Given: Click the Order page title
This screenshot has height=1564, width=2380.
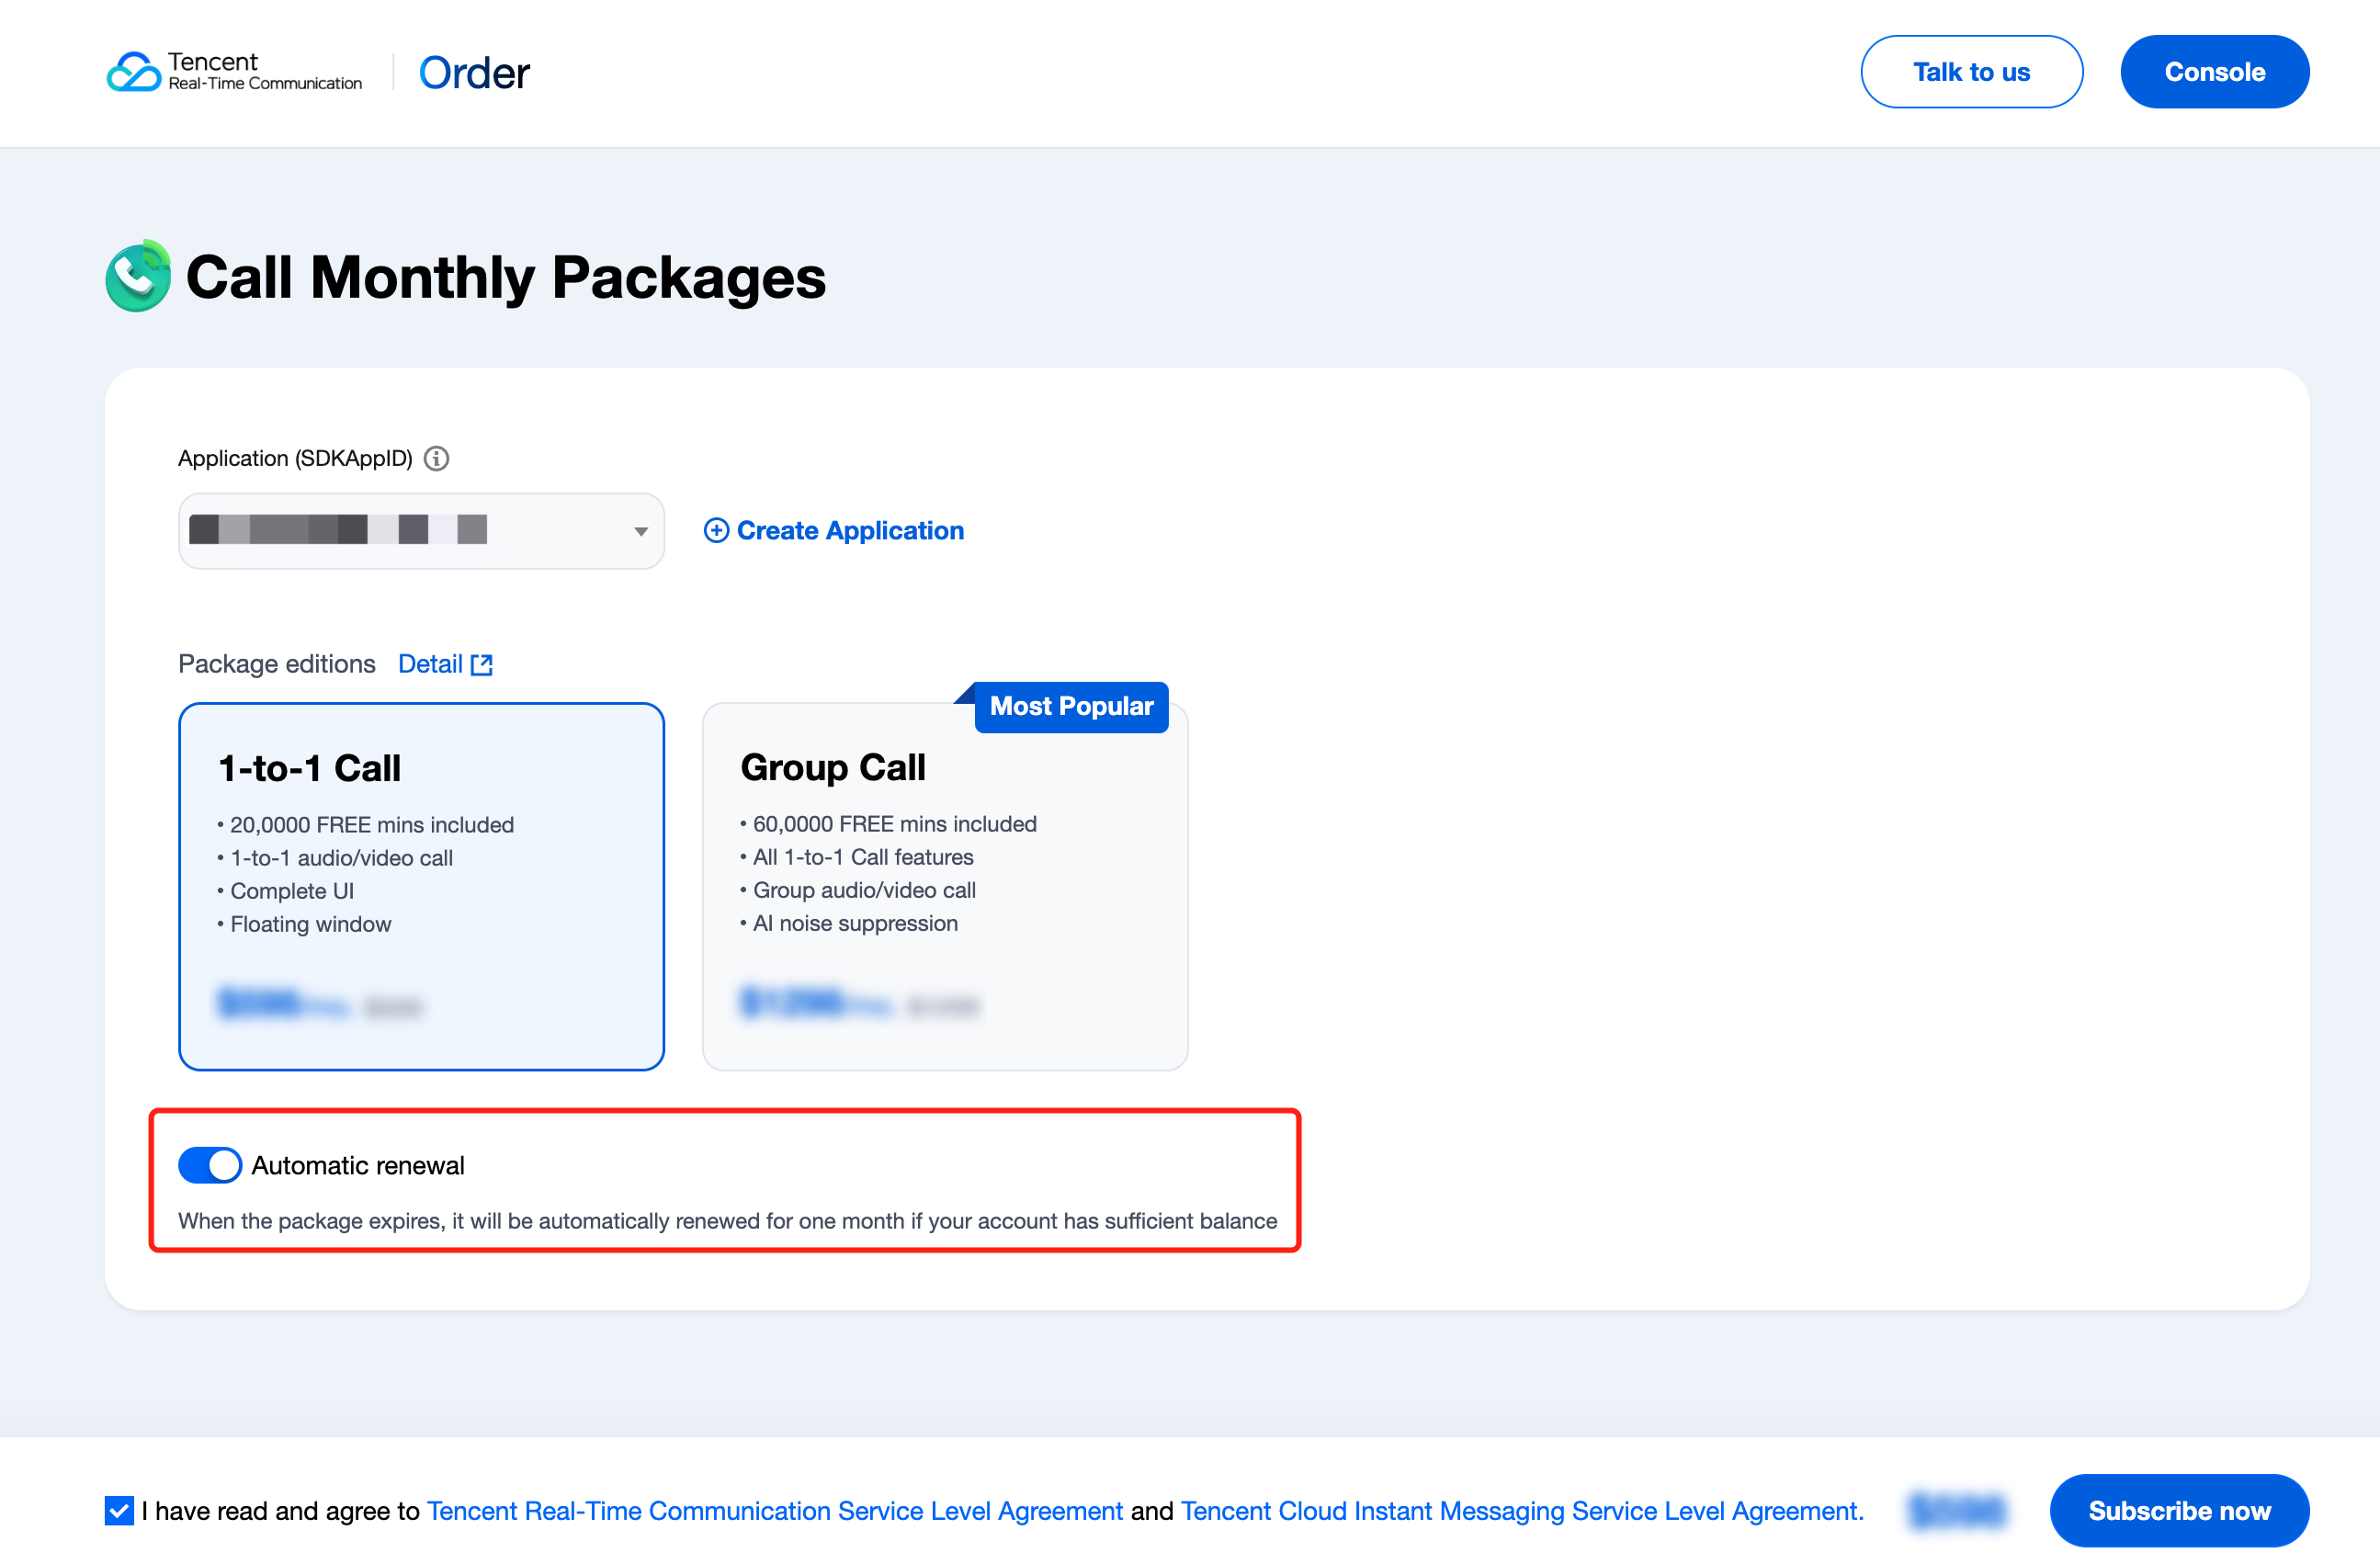Looking at the screenshot, I should pyautogui.click(x=474, y=73).
